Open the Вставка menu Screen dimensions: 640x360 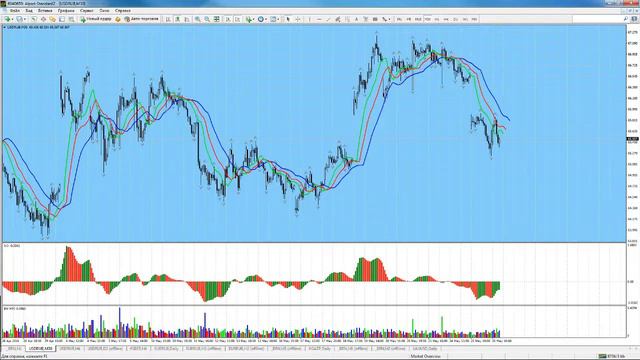[x=45, y=11]
